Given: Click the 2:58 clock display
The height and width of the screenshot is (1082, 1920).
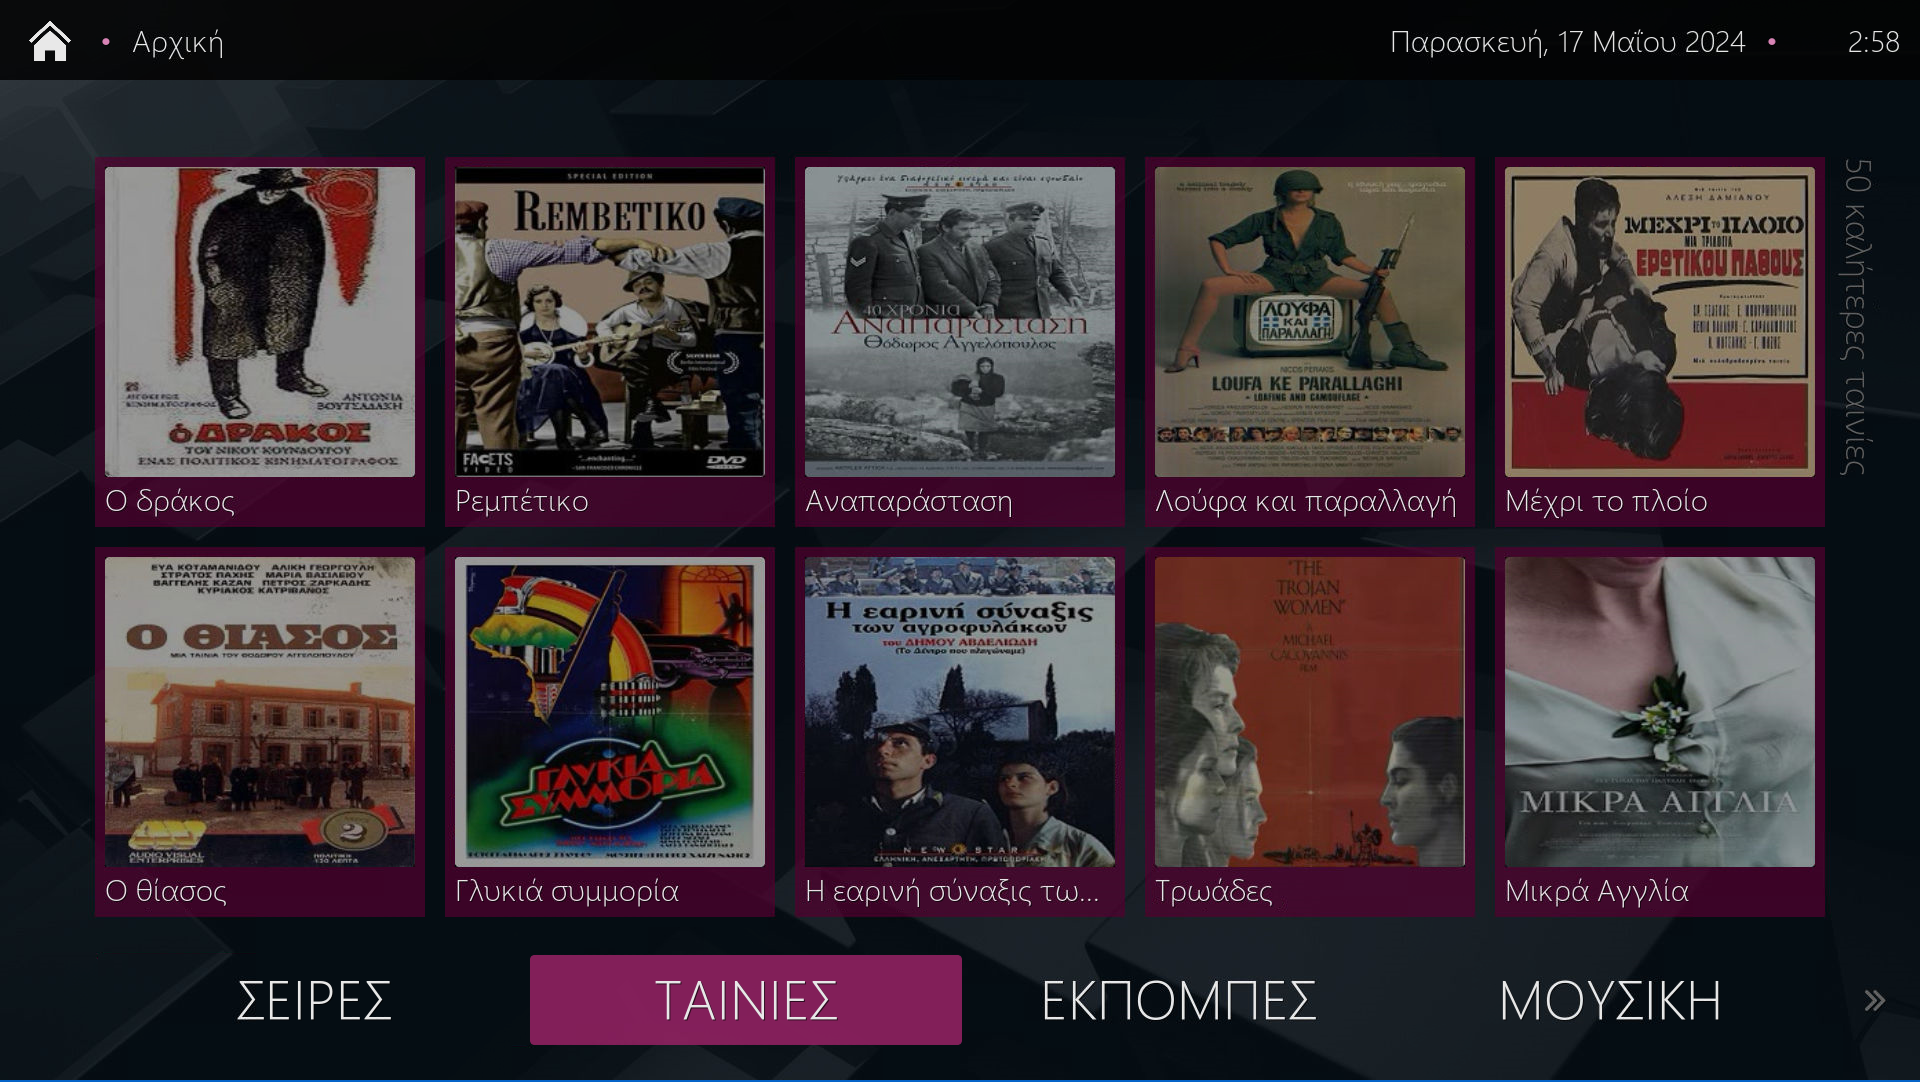Looking at the screenshot, I should (x=1873, y=42).
